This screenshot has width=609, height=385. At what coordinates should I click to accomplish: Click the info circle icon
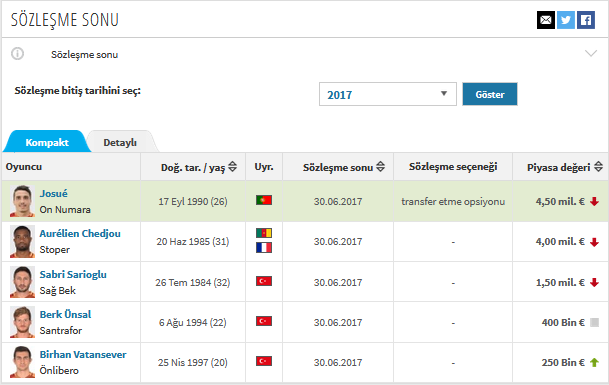(17, 54)
